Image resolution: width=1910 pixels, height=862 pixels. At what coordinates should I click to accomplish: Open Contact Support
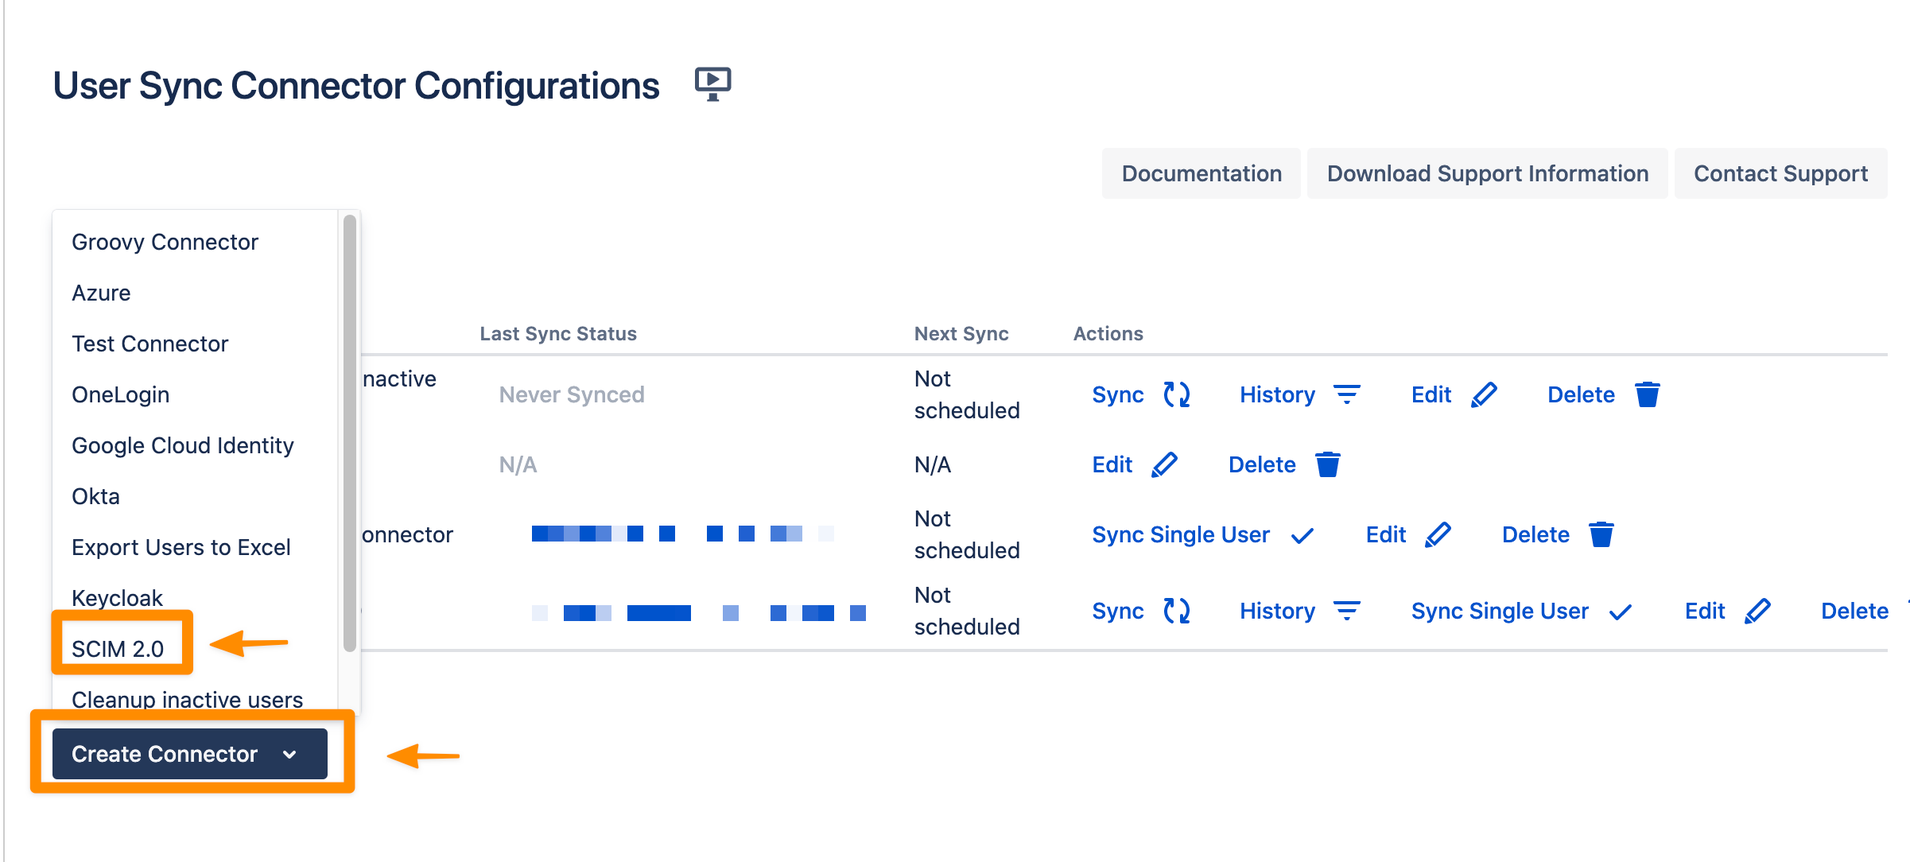point(1780,174)
